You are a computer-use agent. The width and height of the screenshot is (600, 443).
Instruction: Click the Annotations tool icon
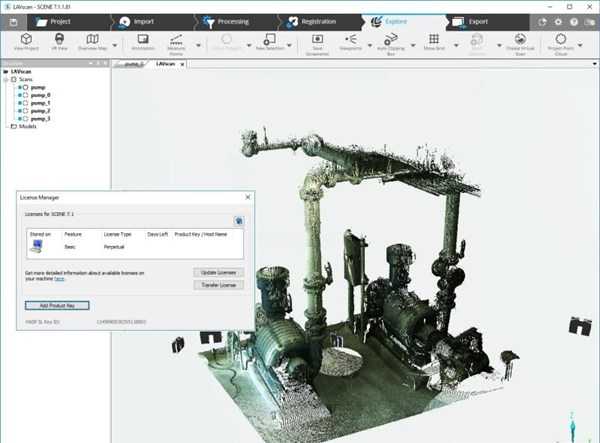pyautogui.click(x=142, y=41)
